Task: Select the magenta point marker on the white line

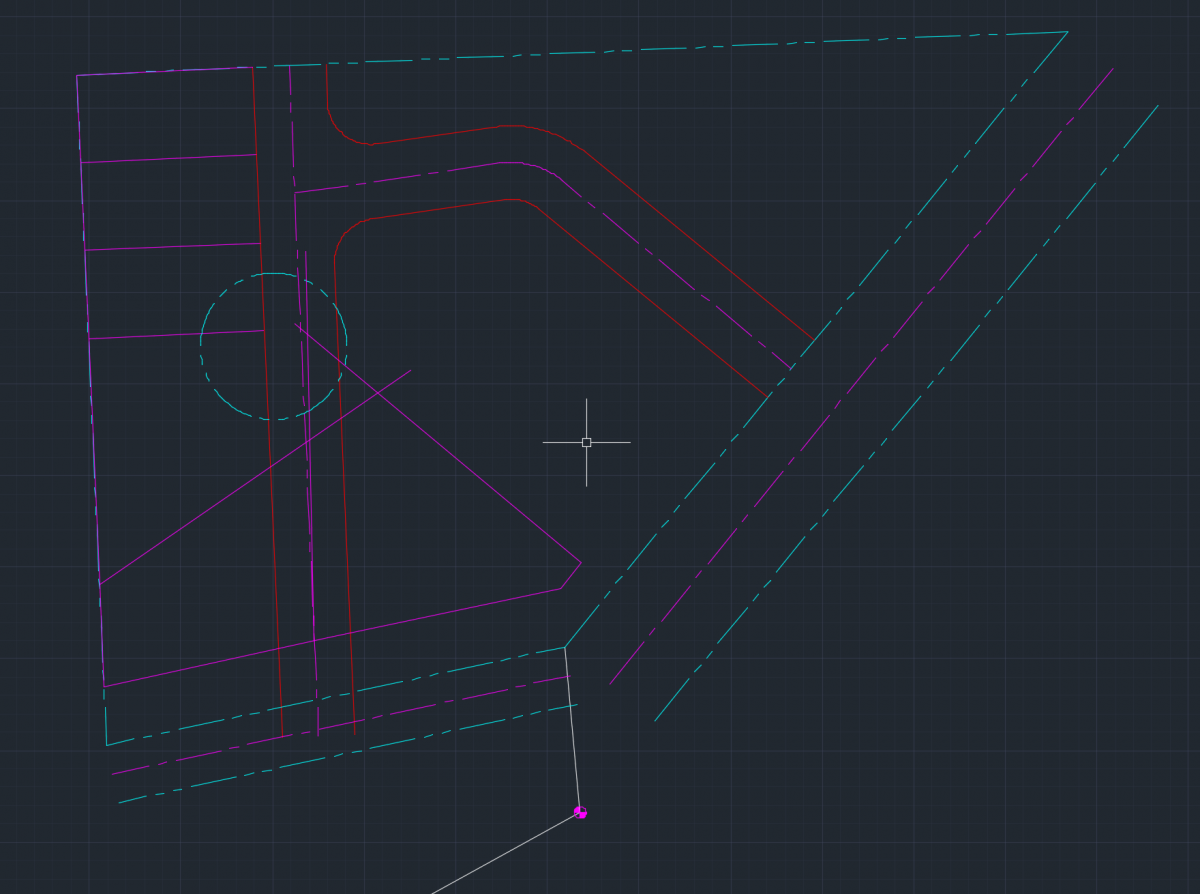Action: click(581, 812)
